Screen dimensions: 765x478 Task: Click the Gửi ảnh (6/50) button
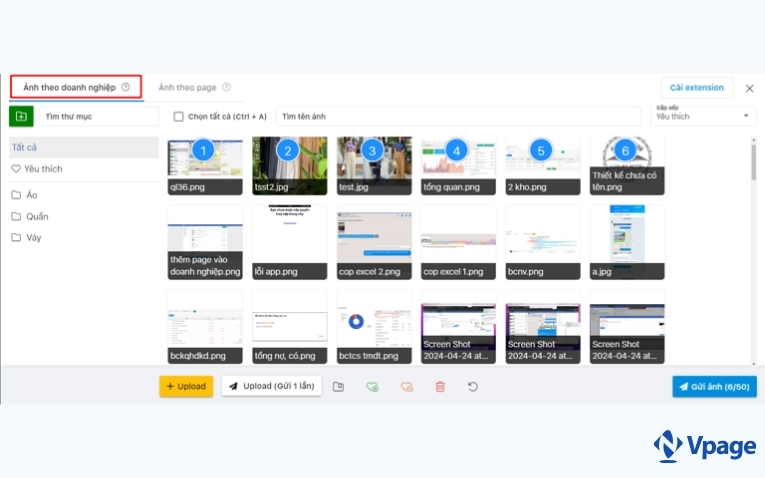tap(714, 386)
